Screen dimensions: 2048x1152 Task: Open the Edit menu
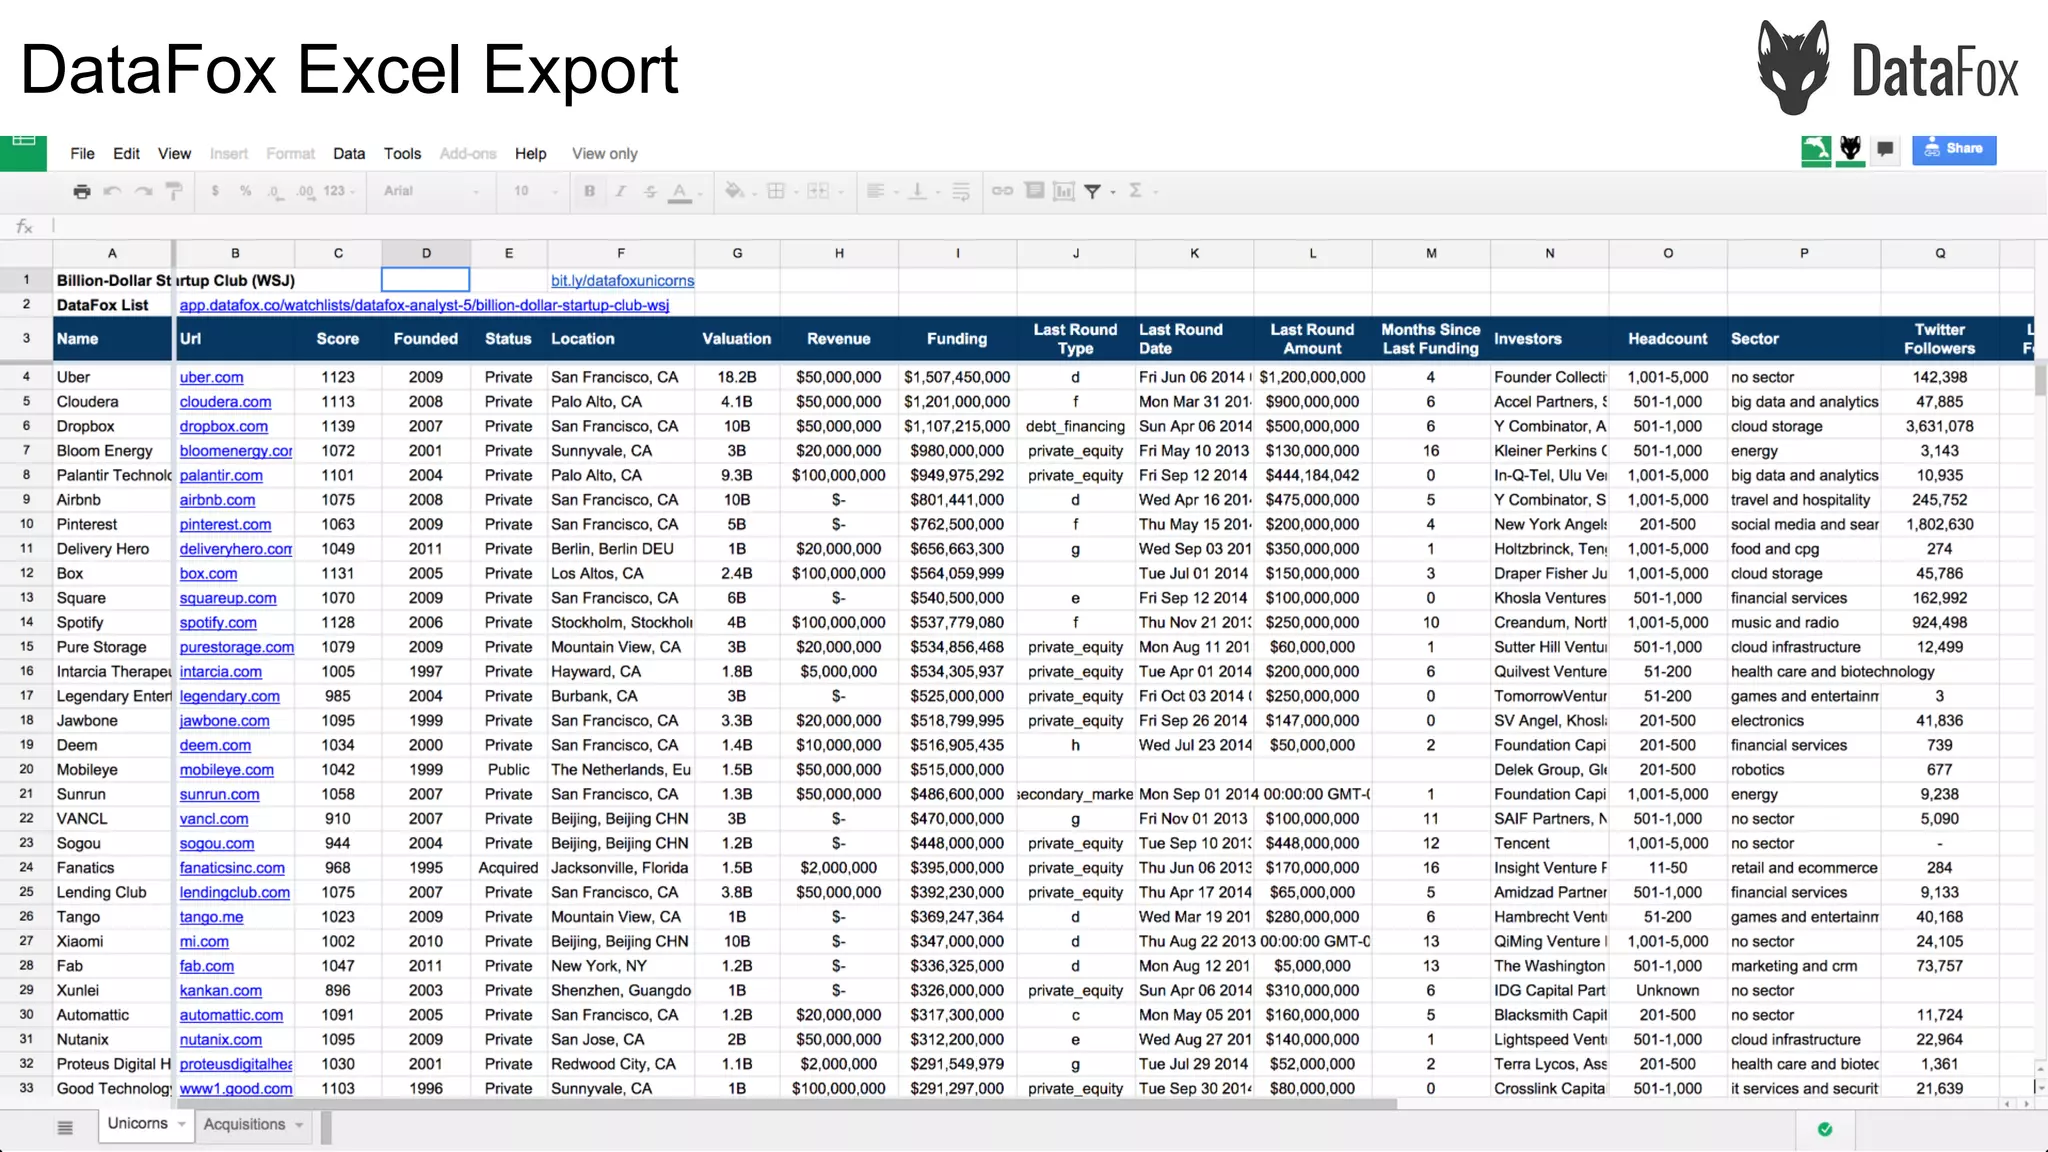coord(126,153)
